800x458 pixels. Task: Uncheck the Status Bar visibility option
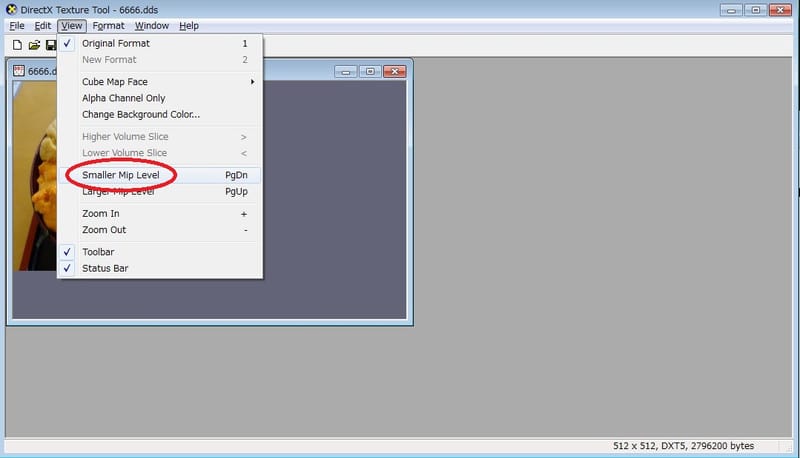(105, 268)
